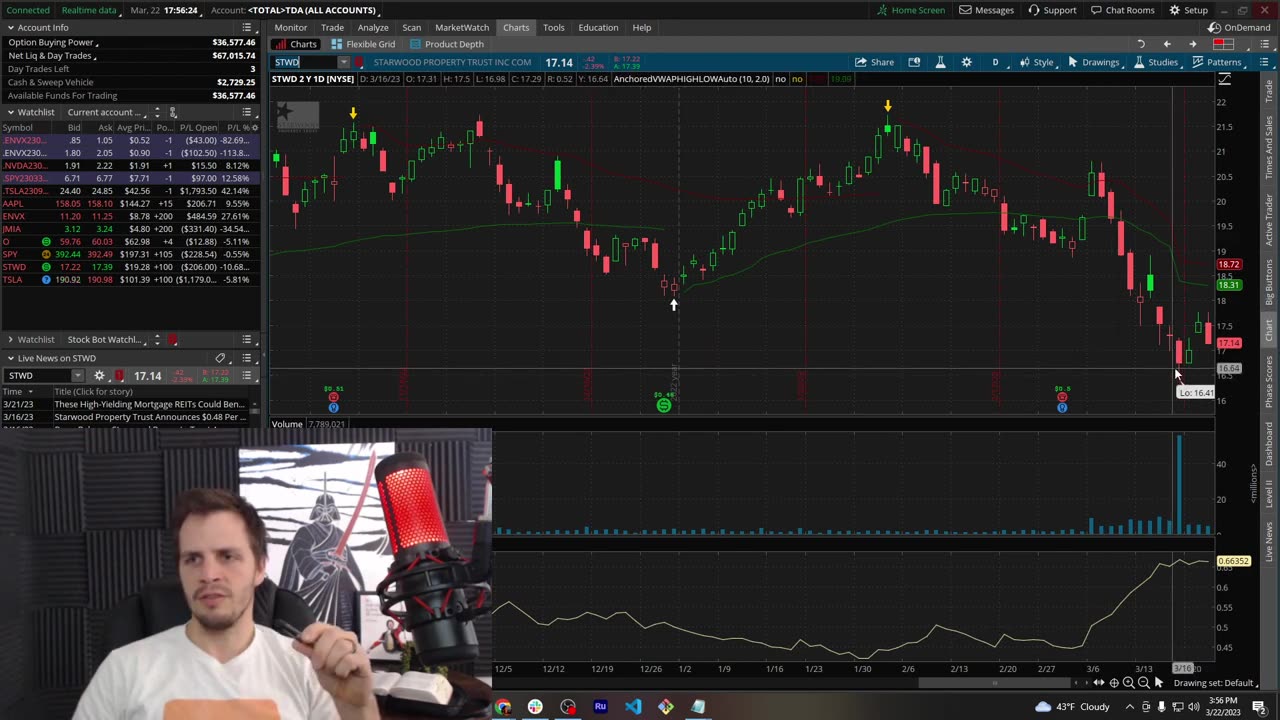Select the TSLA row in watchlist
This screenshot has width=1280, height=720.
[130, 279]
